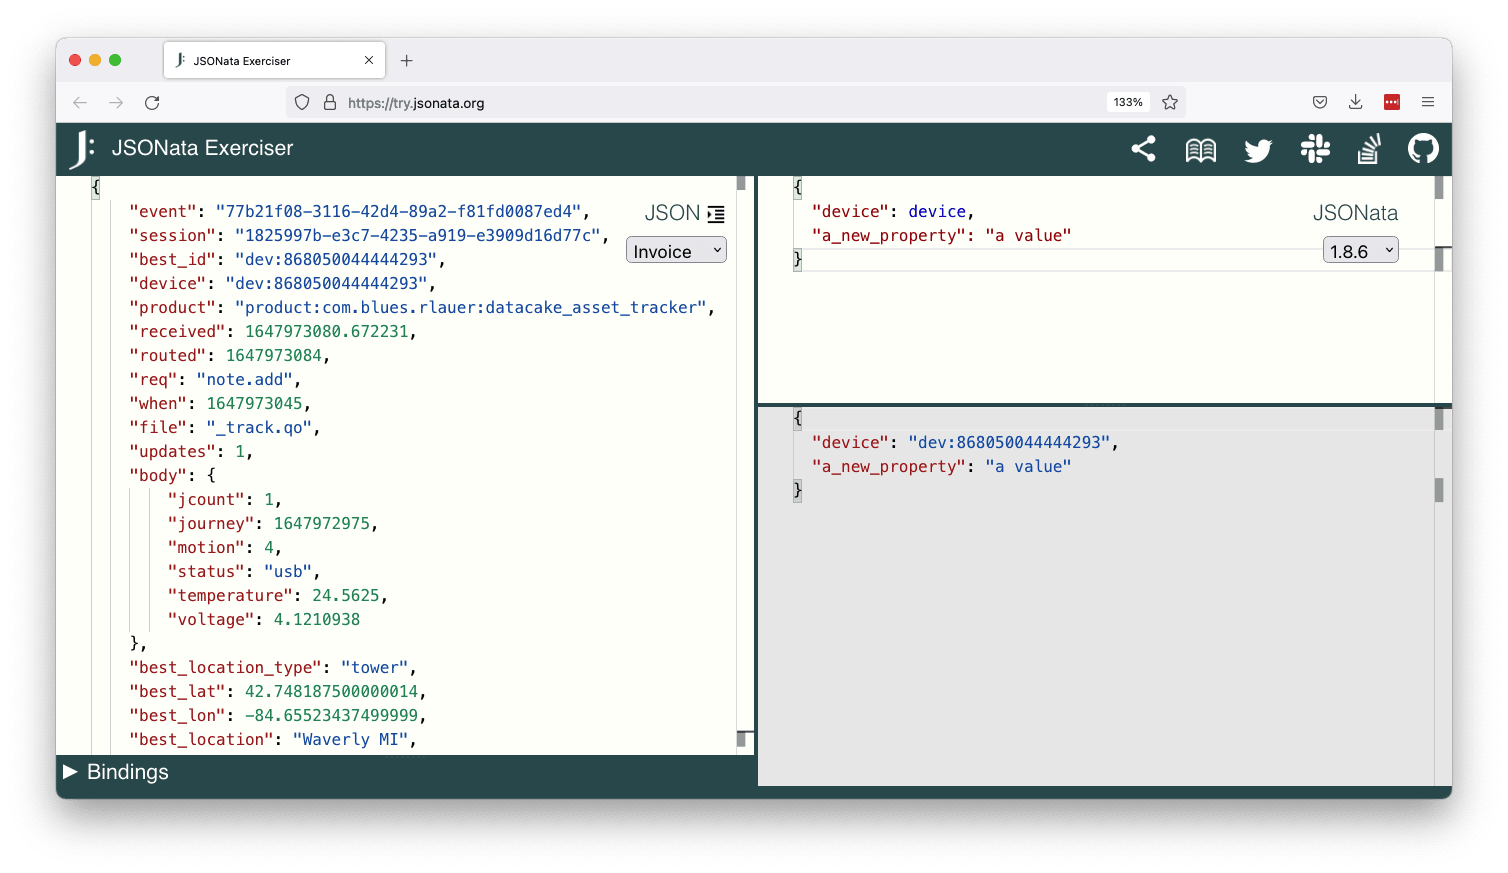This screenshot has height=873, width=1508.
Task: Bookmark this page with the star
Action: (1170, 102)
